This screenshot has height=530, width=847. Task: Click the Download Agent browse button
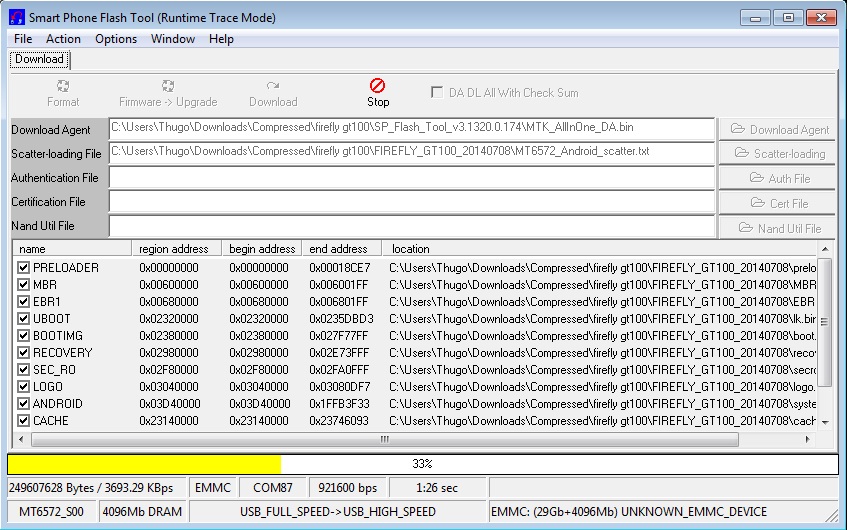click(x=777, y=129)
